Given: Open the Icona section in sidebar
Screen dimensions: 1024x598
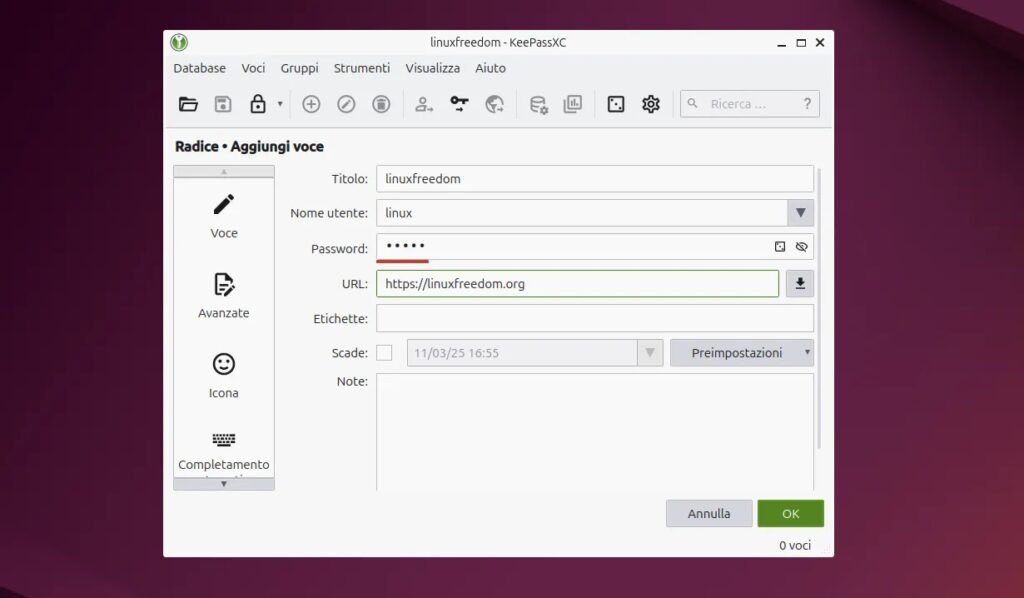Looking at the screenshot, I should 223,376.
